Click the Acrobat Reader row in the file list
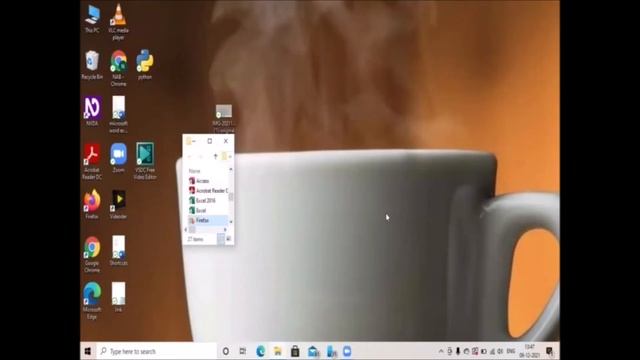Screen dimensions: 640x360 pyautogui.click(x=207, y=191)
